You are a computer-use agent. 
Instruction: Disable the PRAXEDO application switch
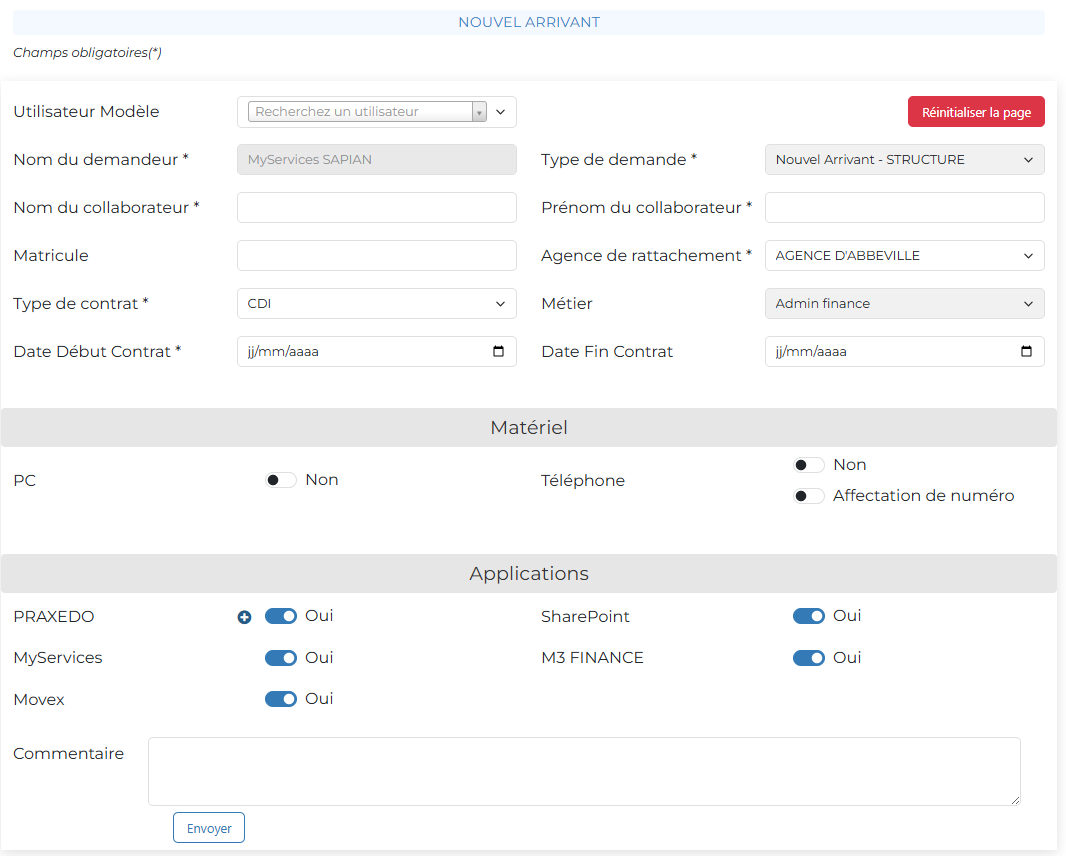tap(281, 616)
